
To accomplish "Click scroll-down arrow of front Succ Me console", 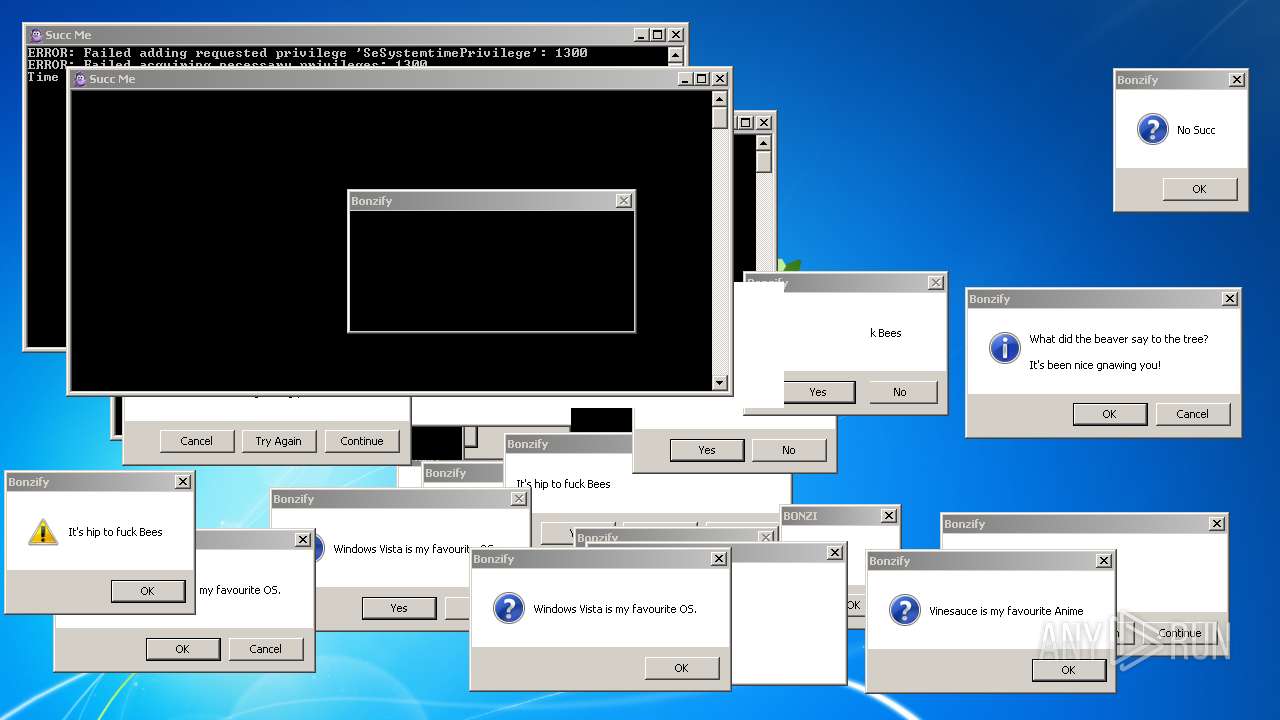I will coord(719,383).
